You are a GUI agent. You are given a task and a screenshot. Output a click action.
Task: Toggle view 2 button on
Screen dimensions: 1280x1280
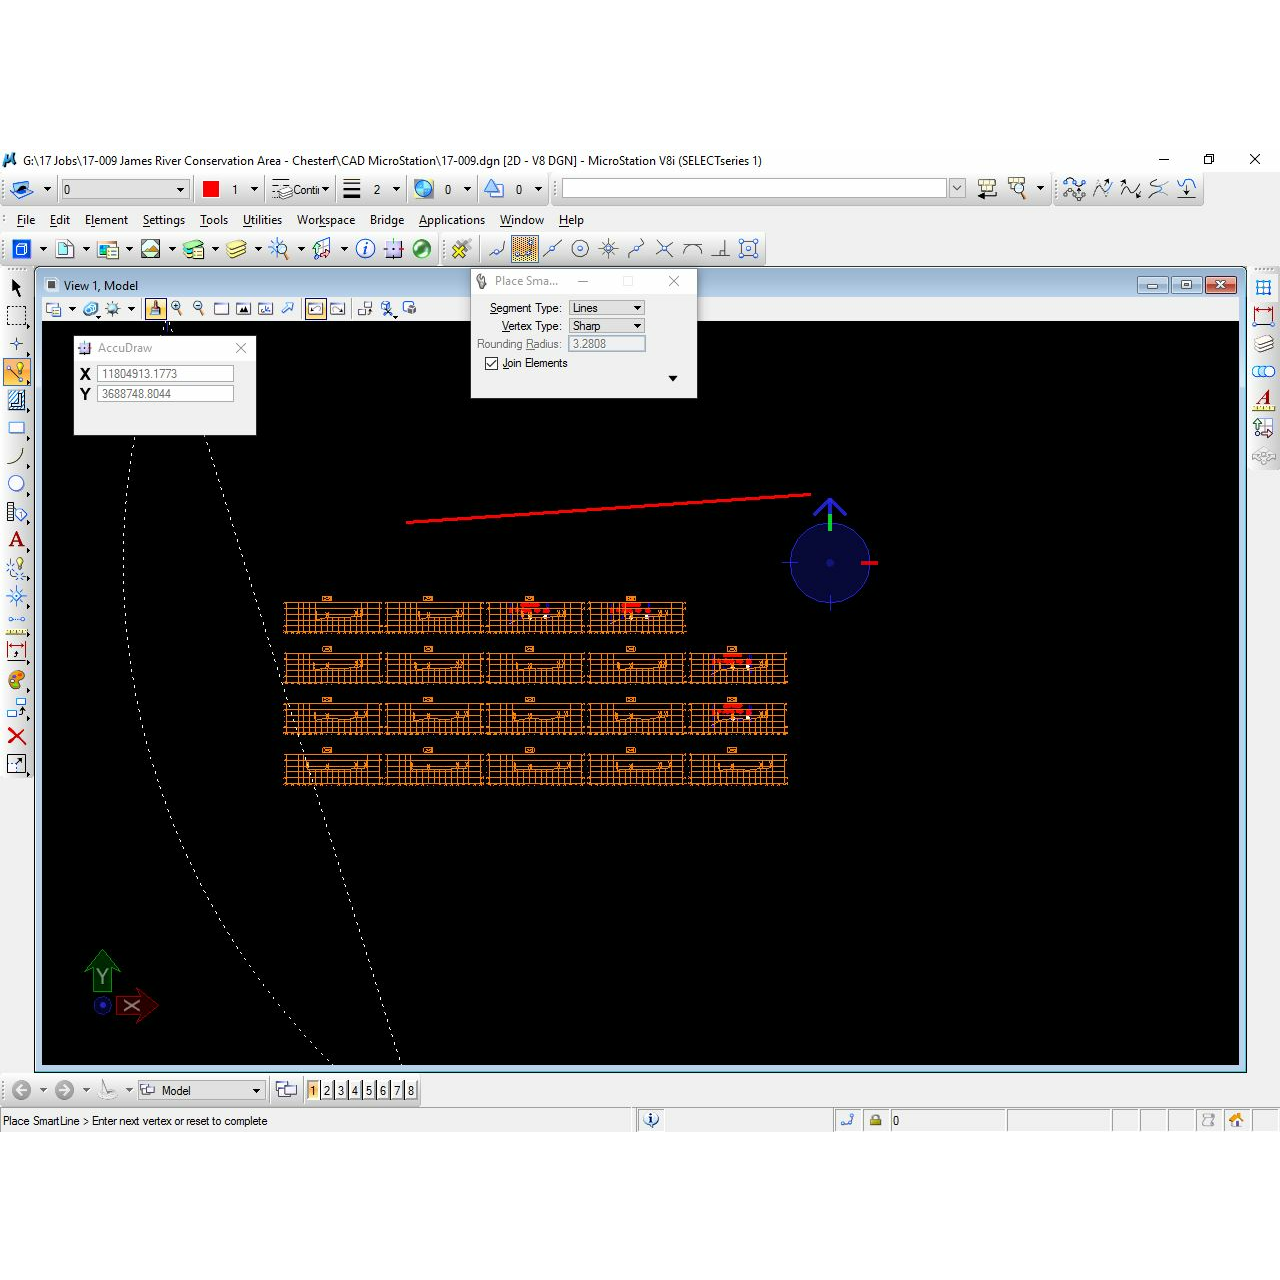tap(327, 1090)
